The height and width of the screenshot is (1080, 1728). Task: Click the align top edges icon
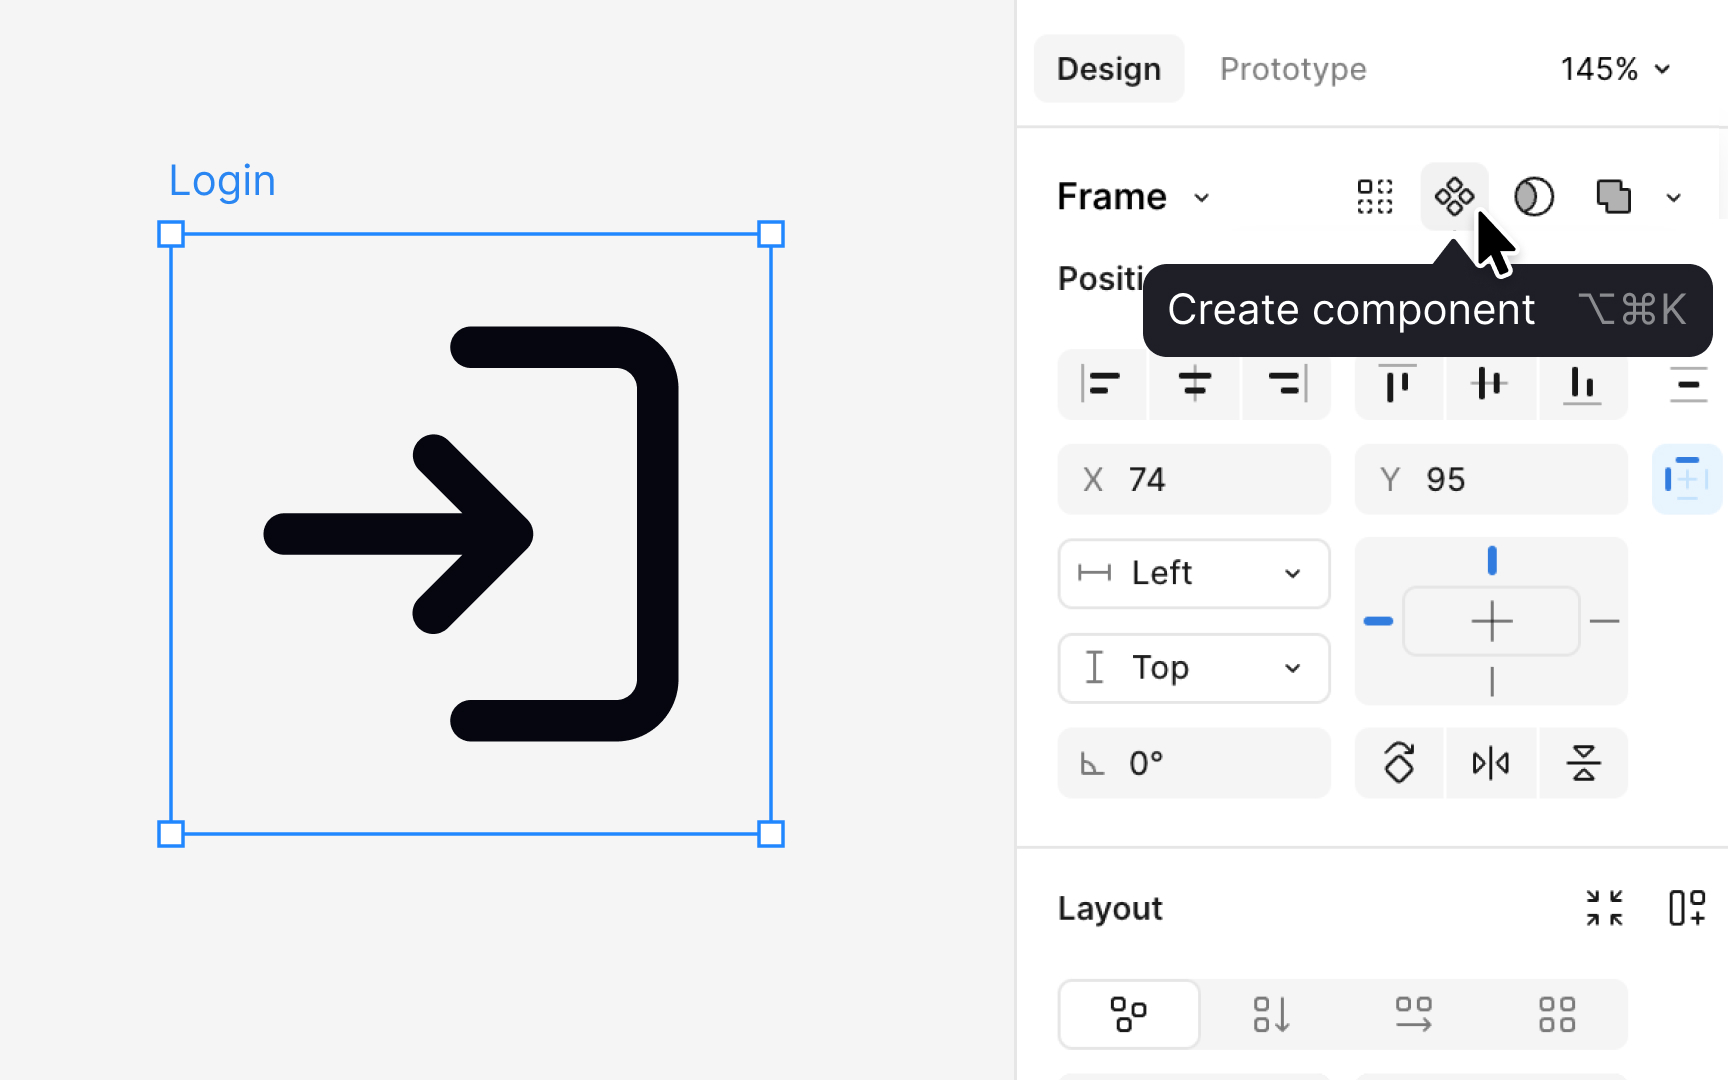coord(1398,384)
